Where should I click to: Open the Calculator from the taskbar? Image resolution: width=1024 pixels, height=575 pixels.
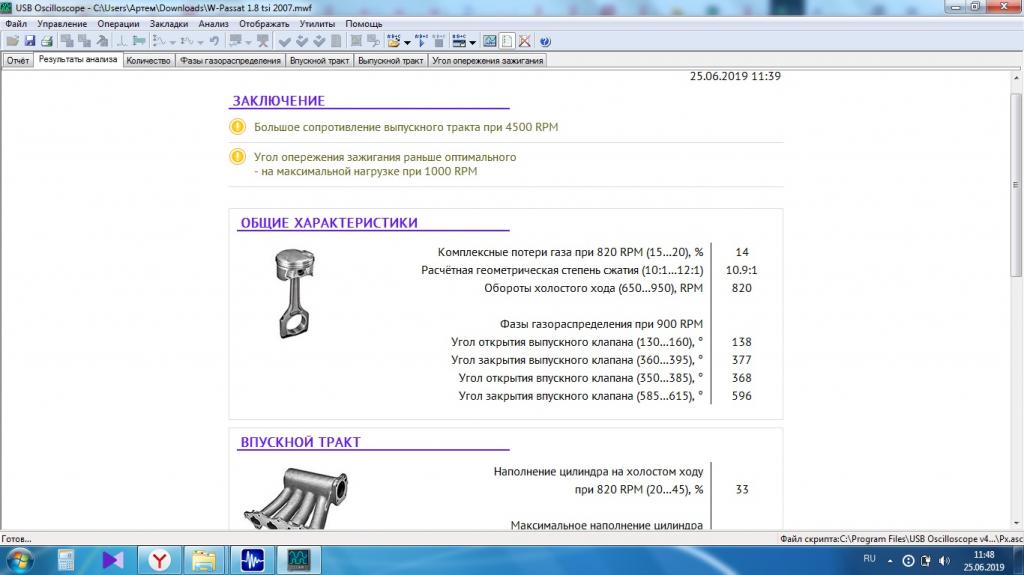(x=65, y=560)
